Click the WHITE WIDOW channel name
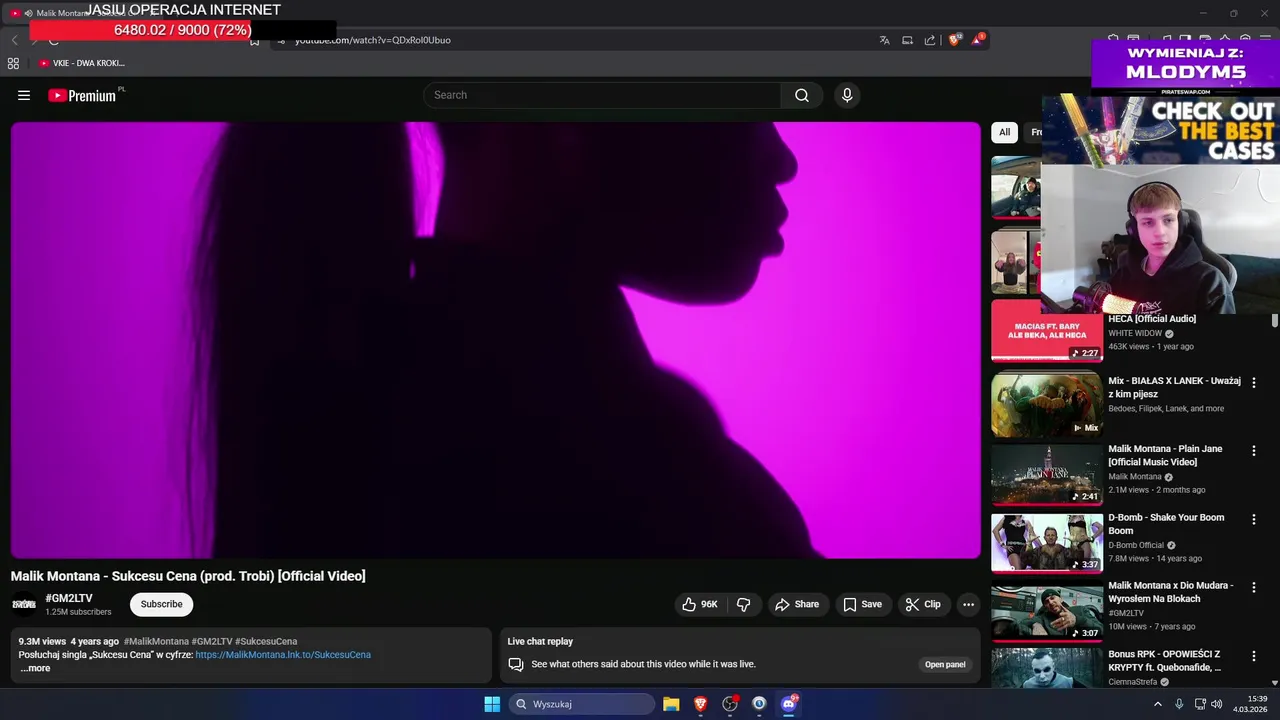 click(x=1135, y=333)
